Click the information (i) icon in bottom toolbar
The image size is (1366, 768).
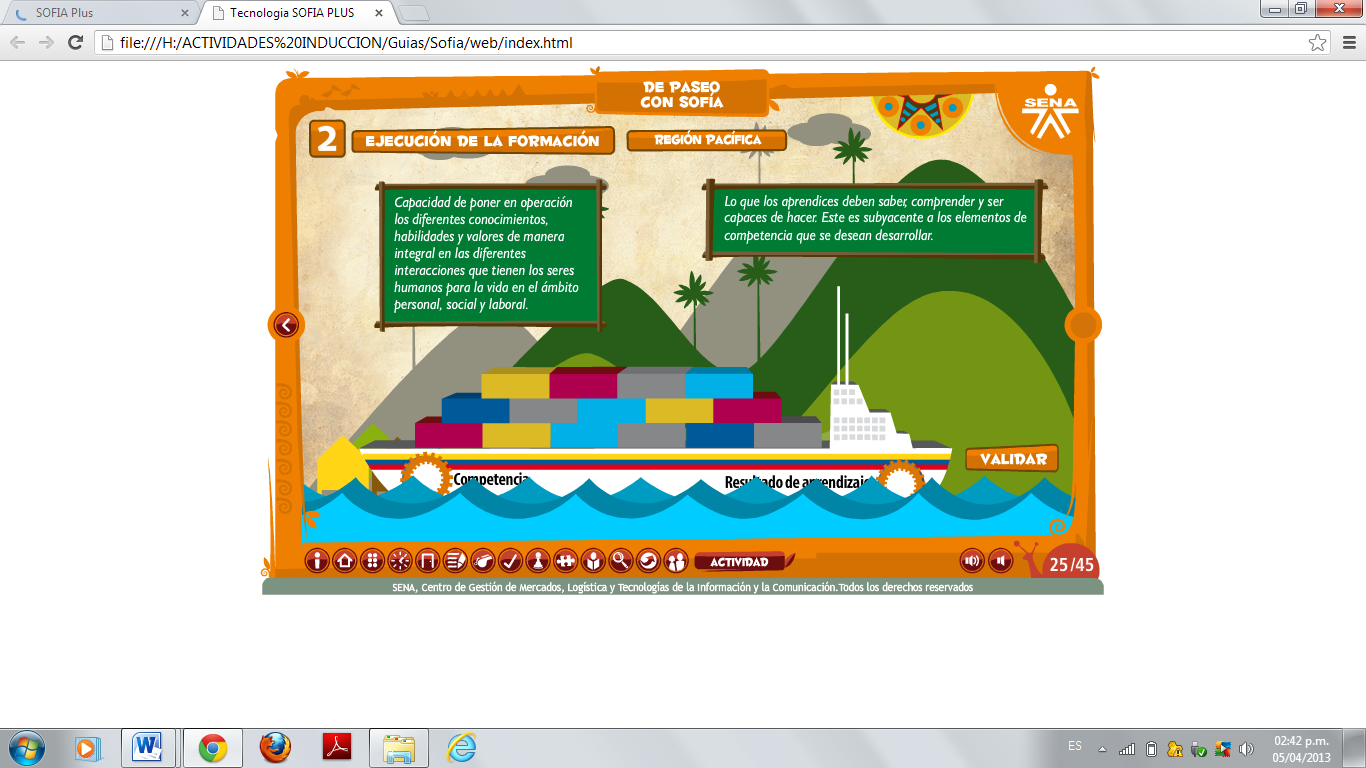317,561
